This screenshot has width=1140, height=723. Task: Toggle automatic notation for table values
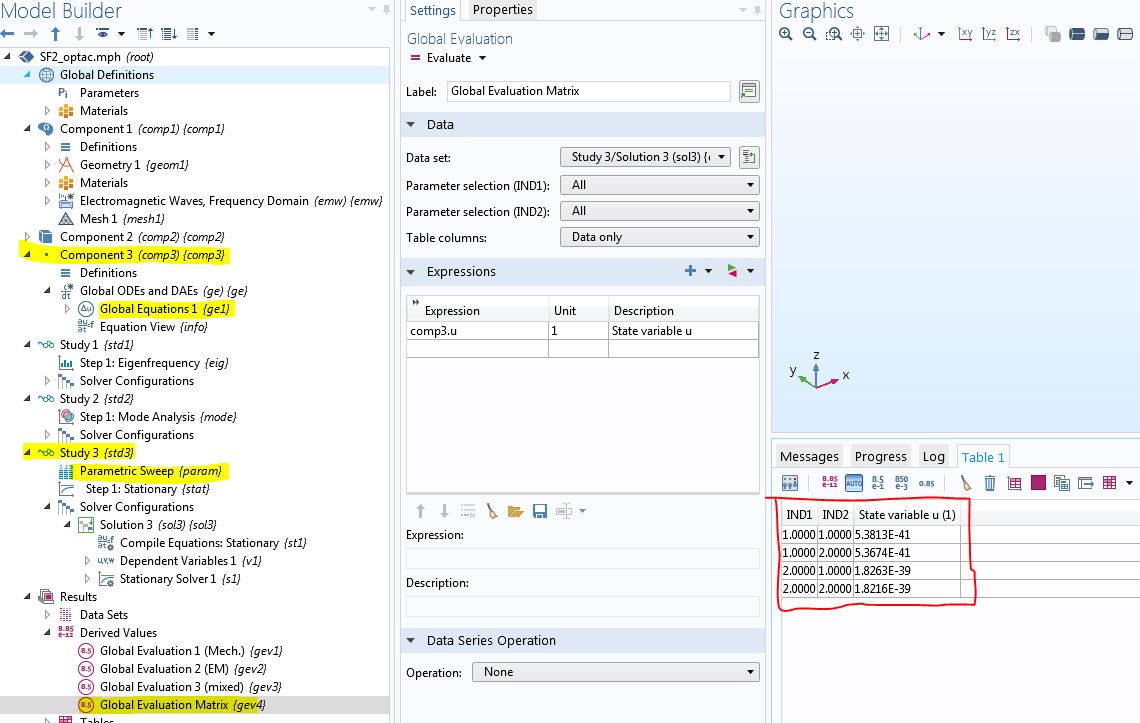coord(854,483)
